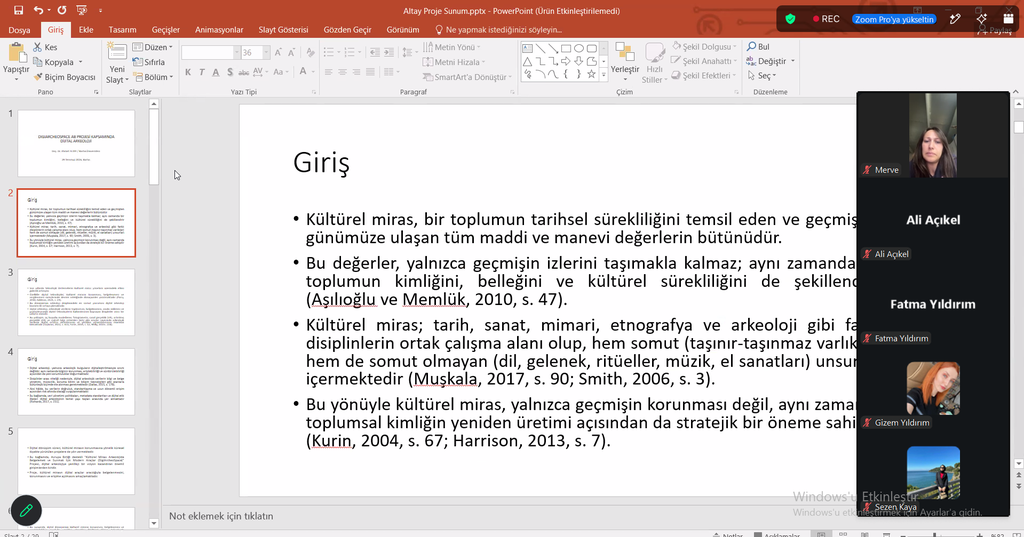1024x537 pixels.
Task: Increase font size with the larger A icon
Action: pyautogui.click(x=278, y=52)
